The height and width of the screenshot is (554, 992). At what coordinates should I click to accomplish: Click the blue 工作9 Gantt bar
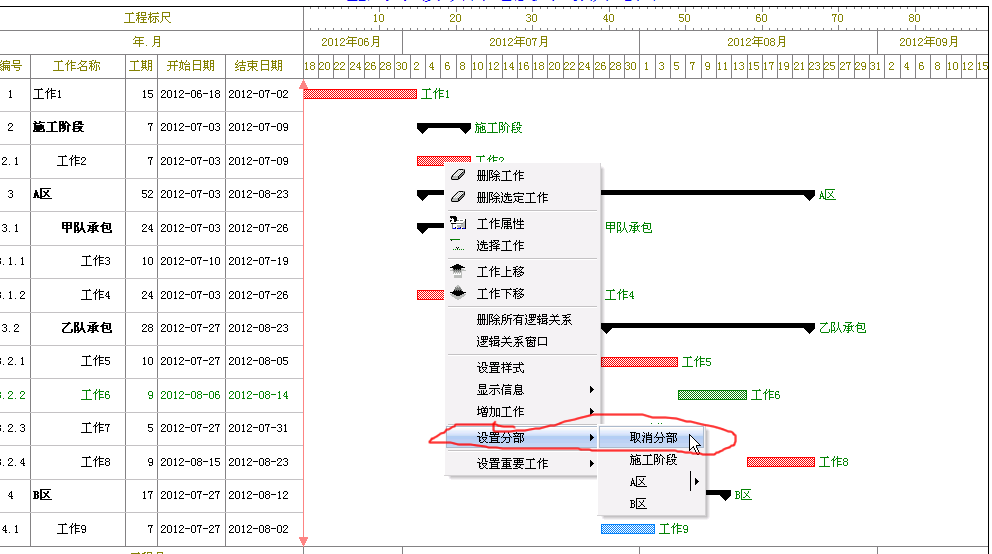[x=628, y=529]
